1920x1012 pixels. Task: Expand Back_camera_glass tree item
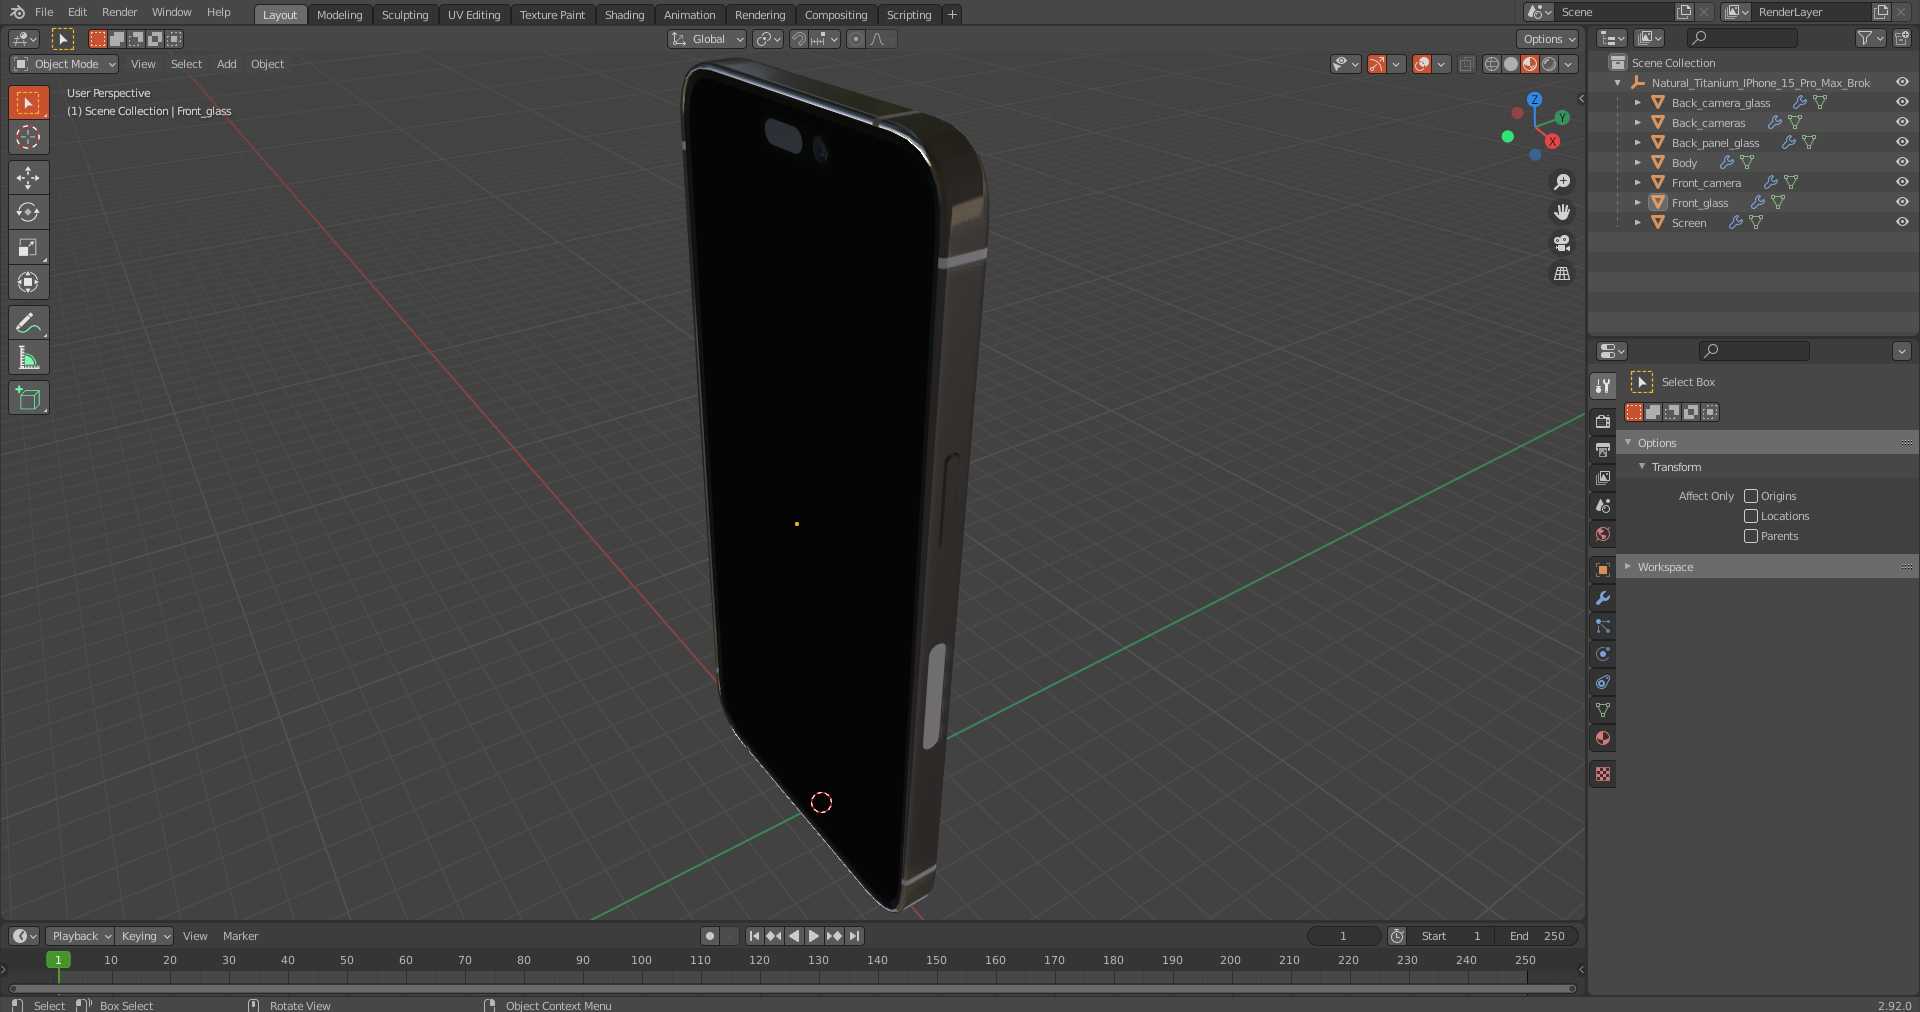coord(1637,102)
